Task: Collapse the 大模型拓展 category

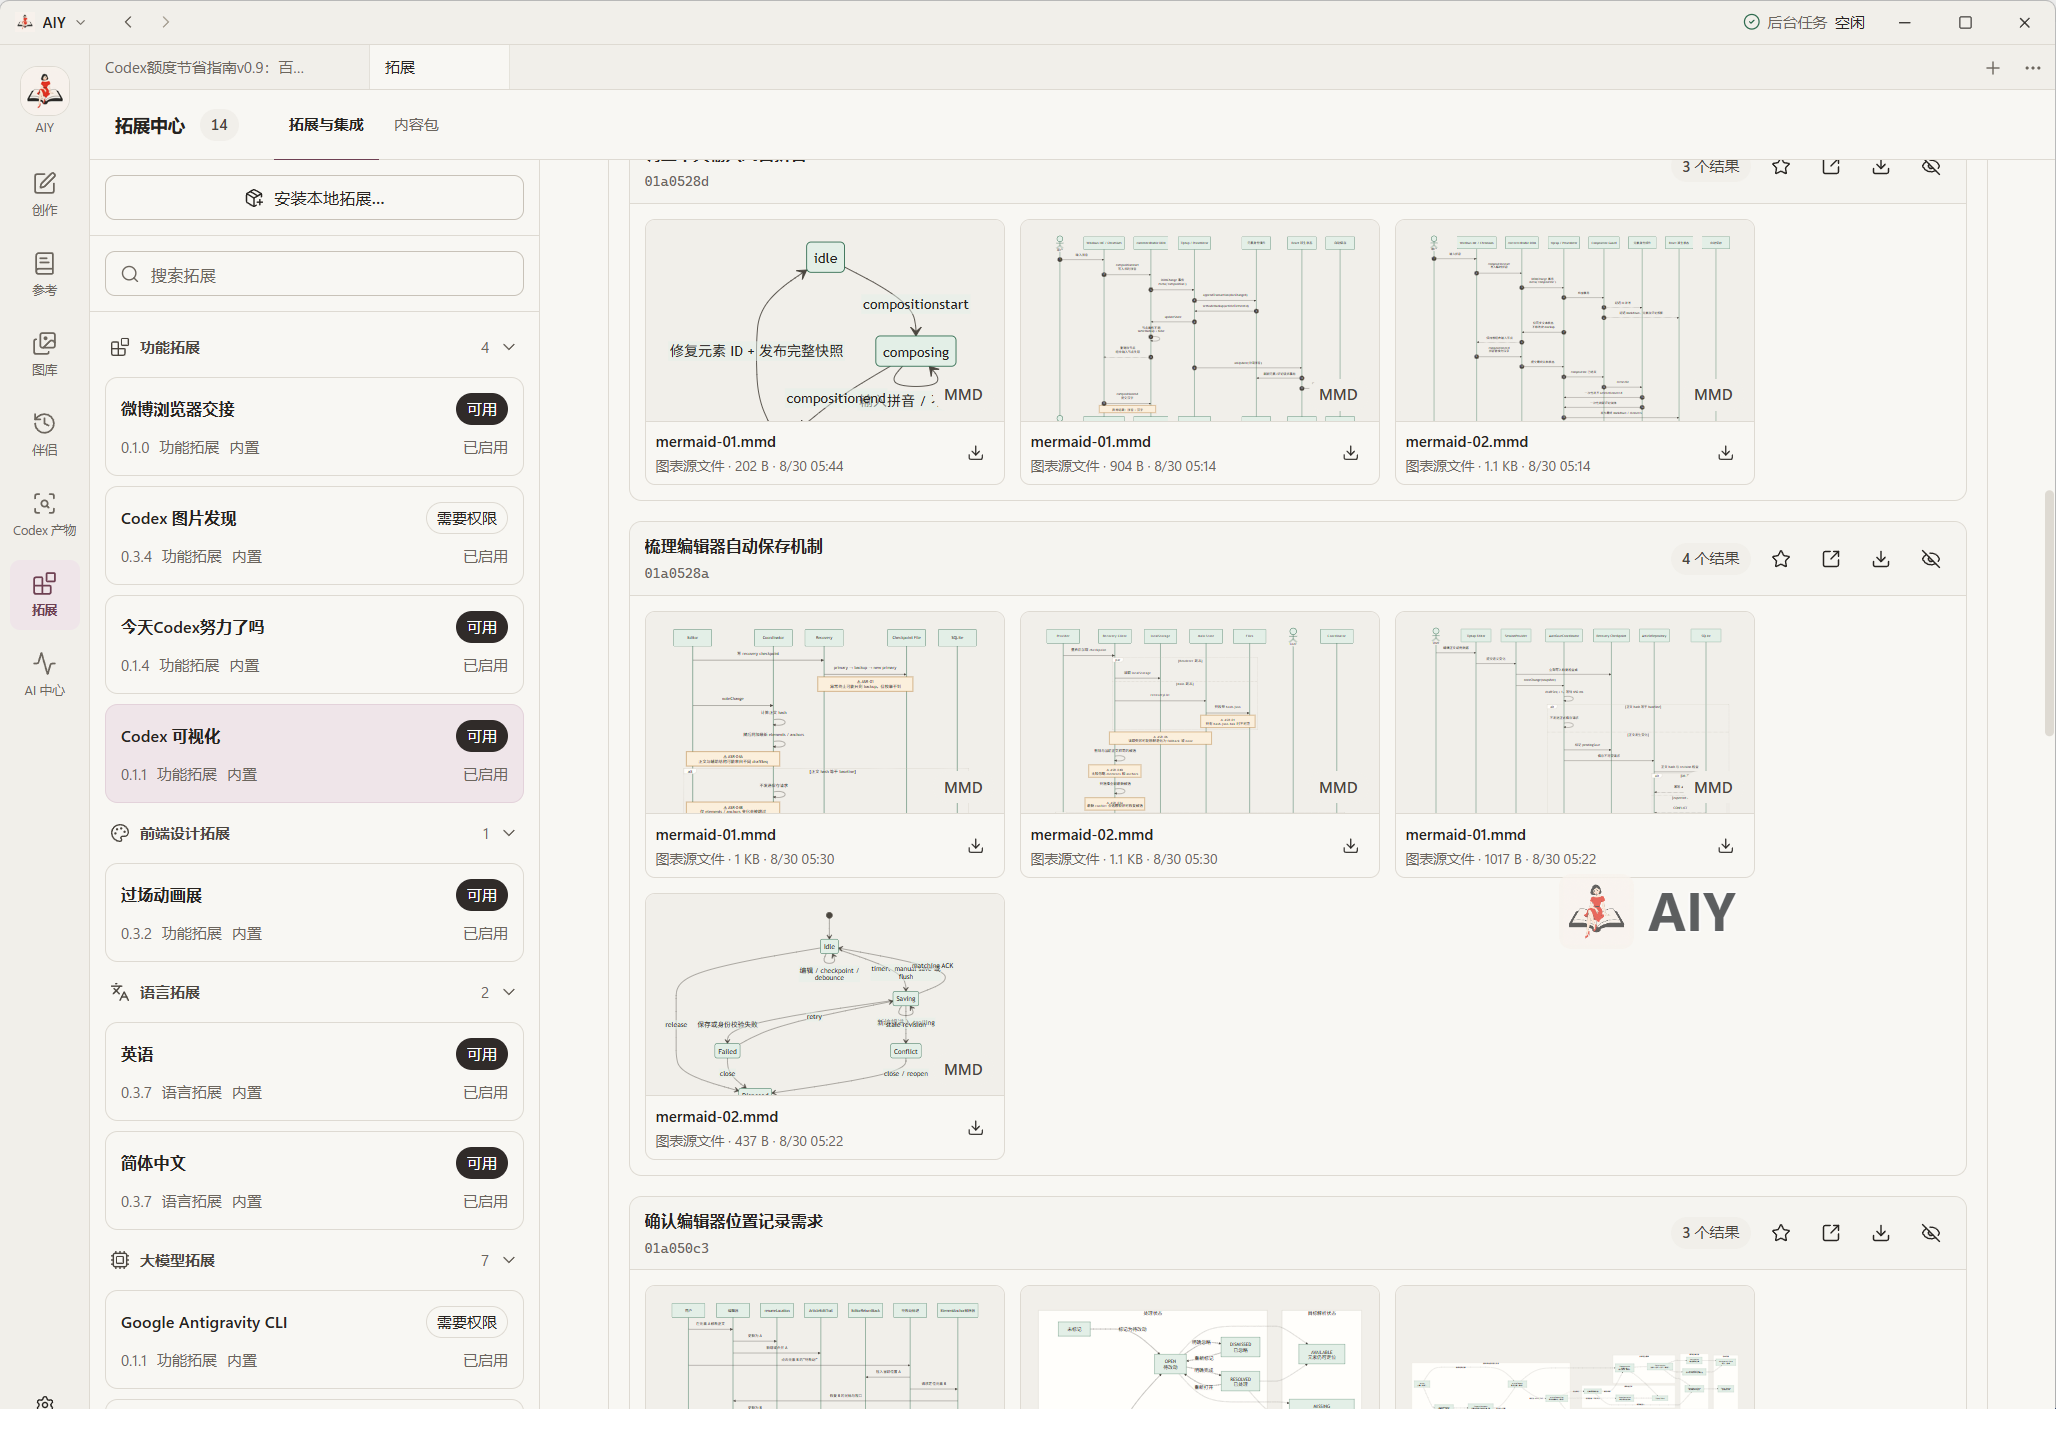Action: coord(509,1260)
